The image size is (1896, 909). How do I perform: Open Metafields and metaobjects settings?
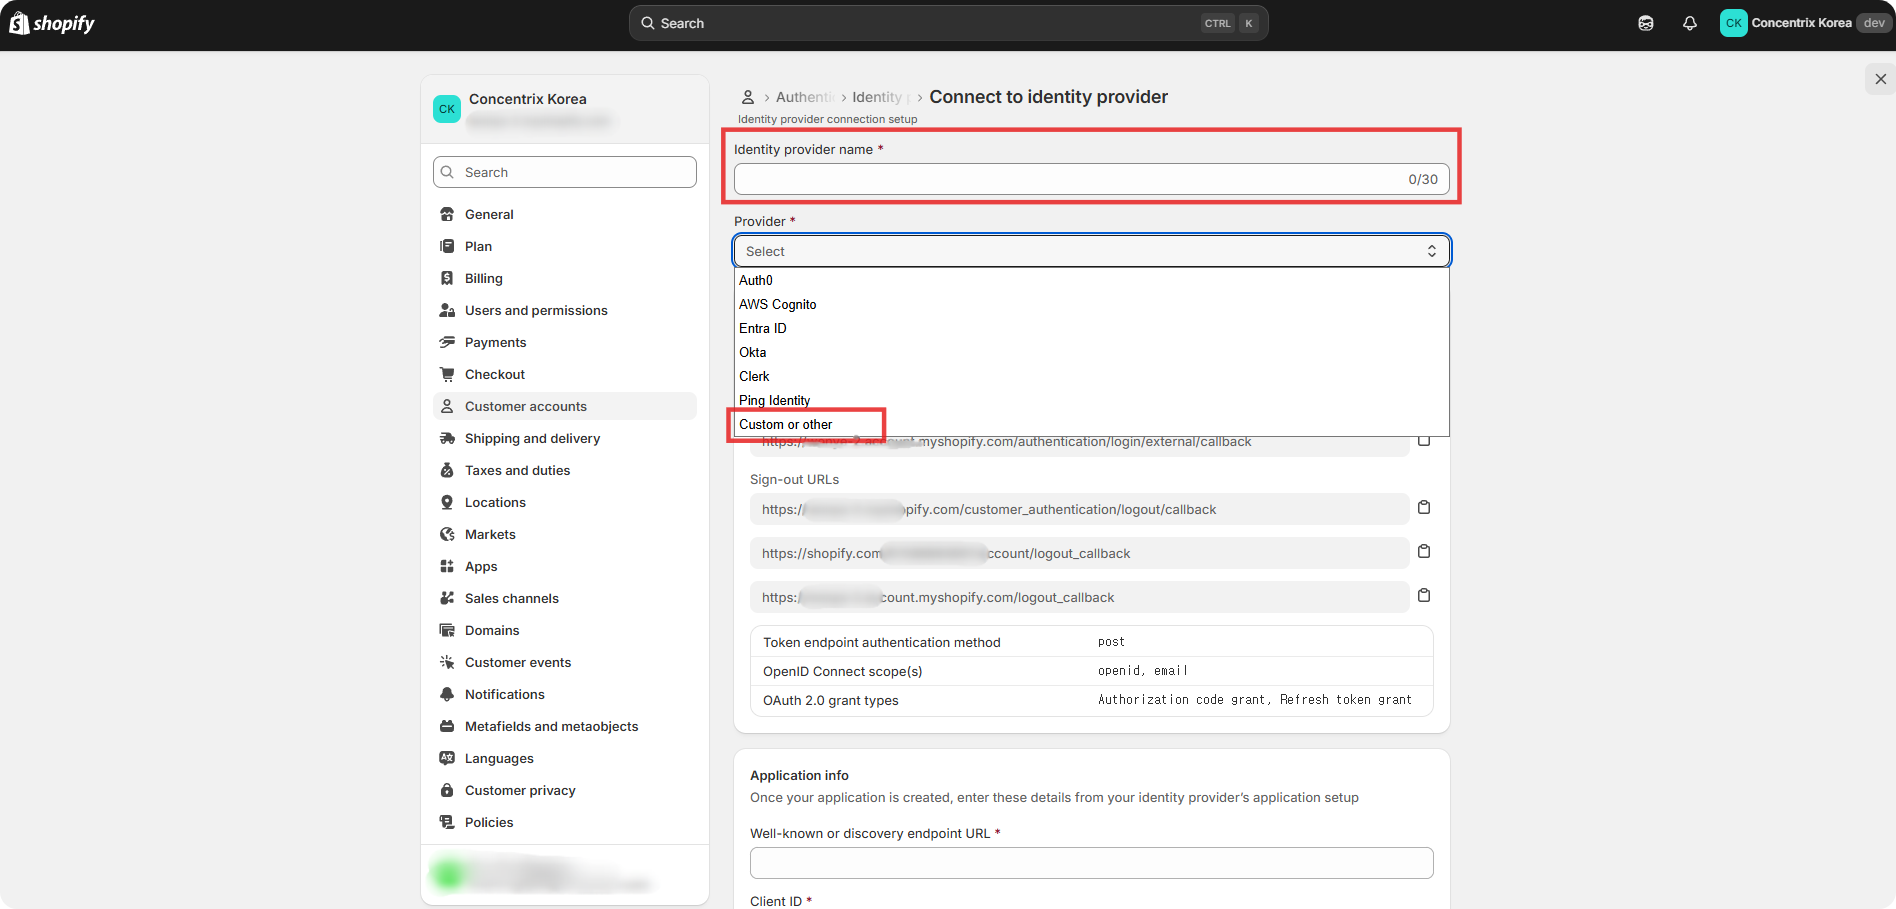click(x=565, y=726)
